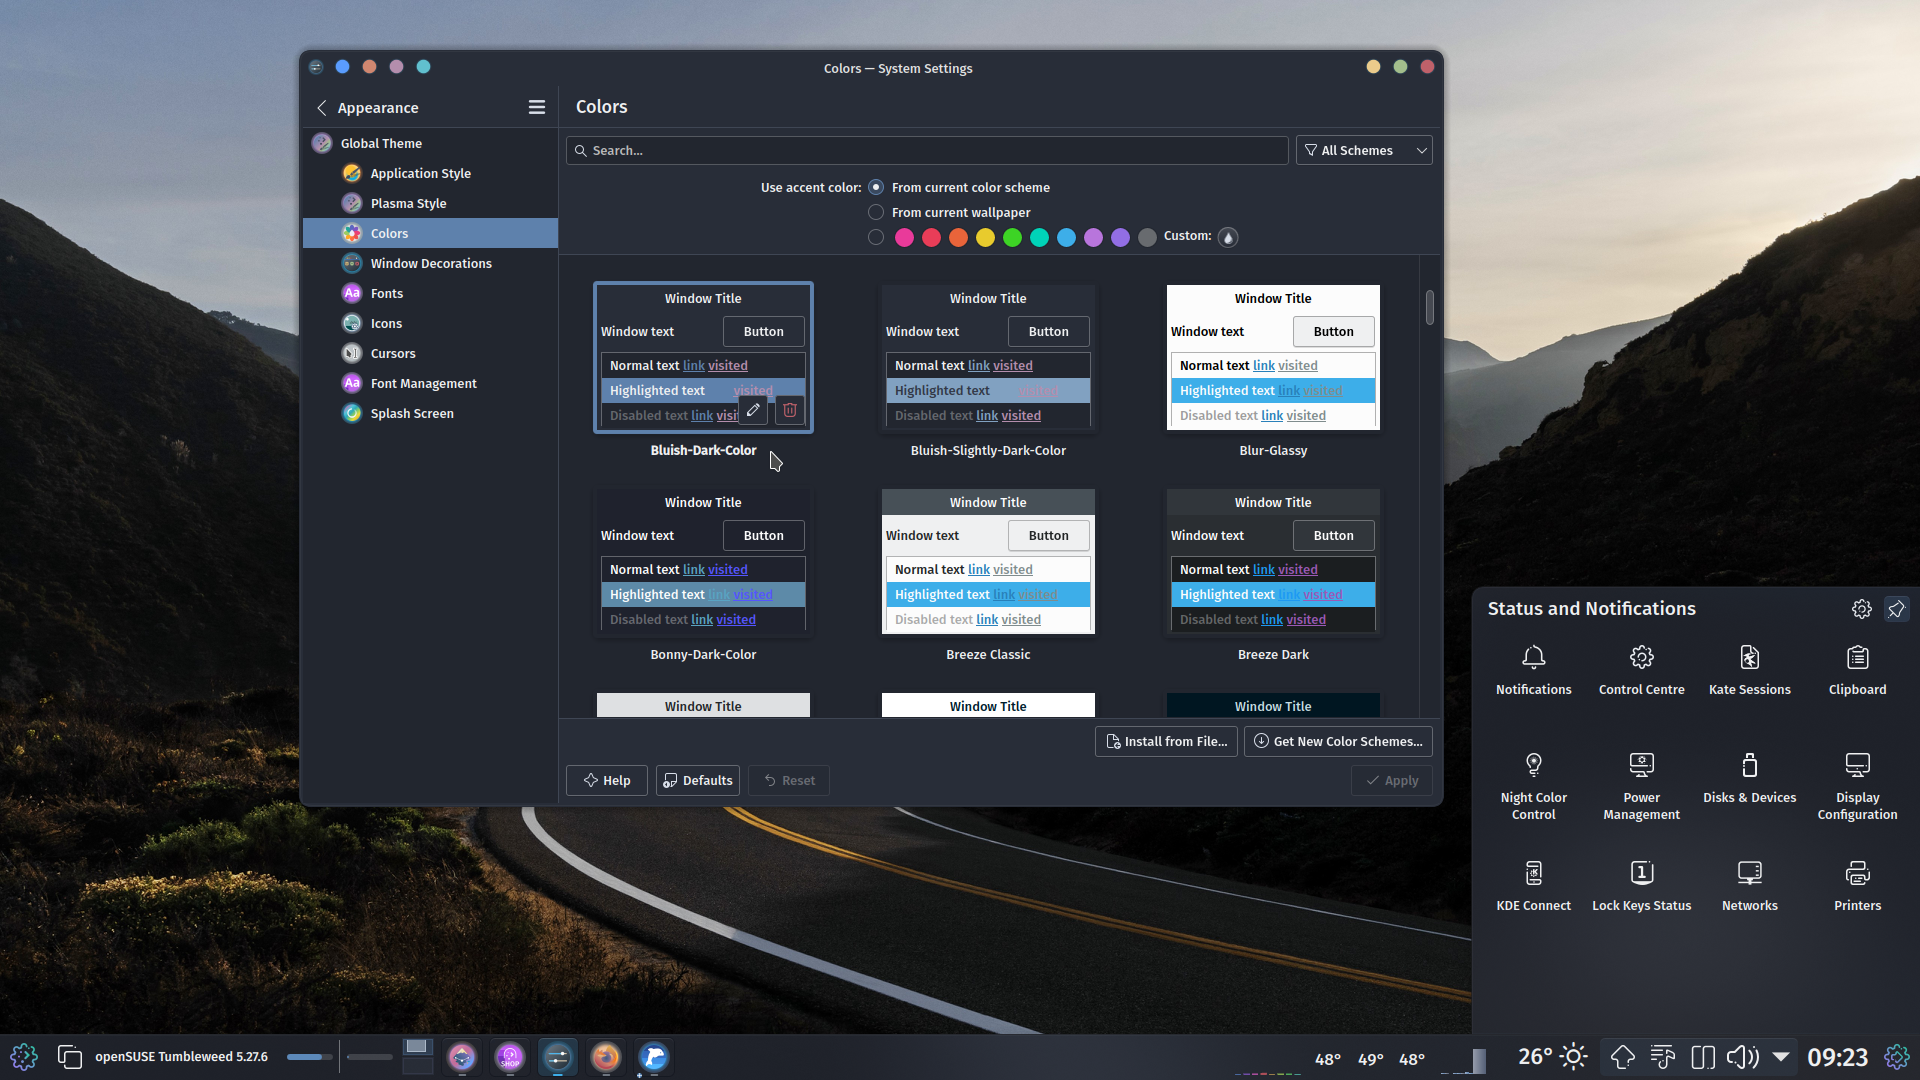Configure the system tray via gear icon

(x=1861, y=608)
